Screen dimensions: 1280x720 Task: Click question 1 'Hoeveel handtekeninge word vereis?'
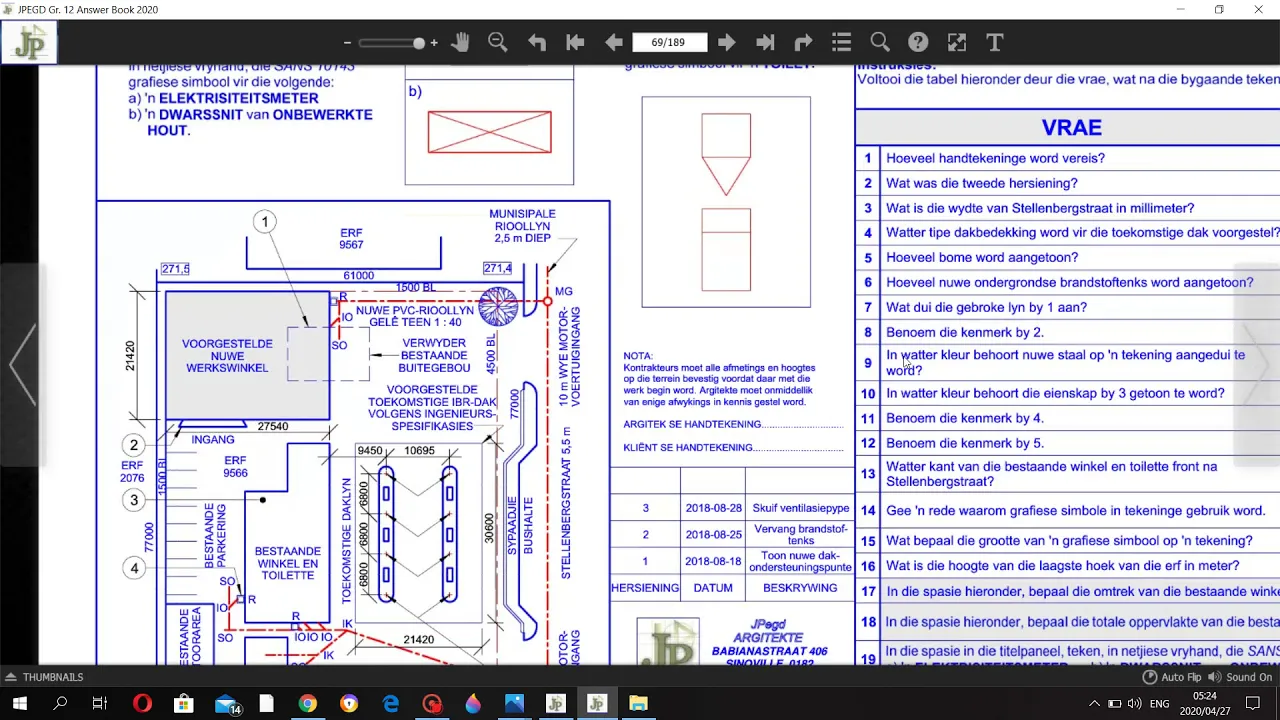[995, 158]
